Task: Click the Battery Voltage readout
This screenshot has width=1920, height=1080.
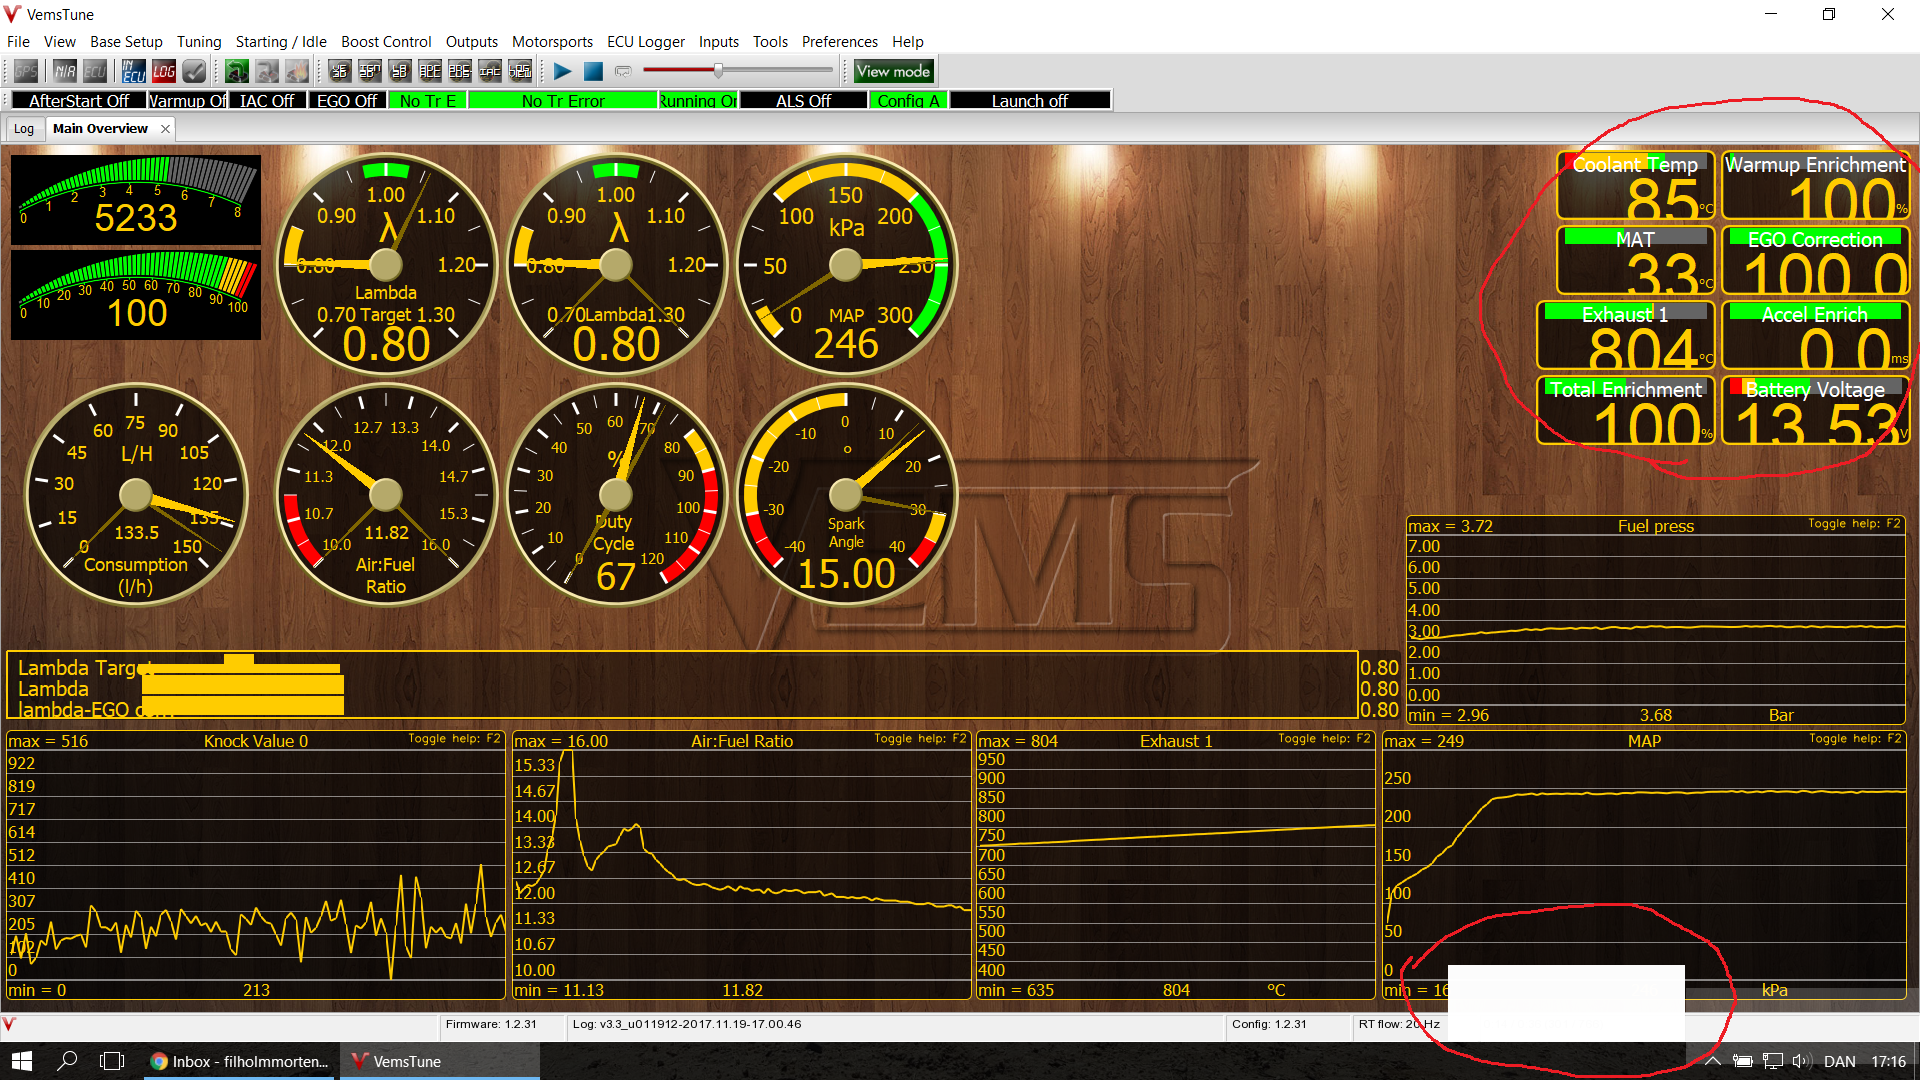Action: click(1816, 410)
